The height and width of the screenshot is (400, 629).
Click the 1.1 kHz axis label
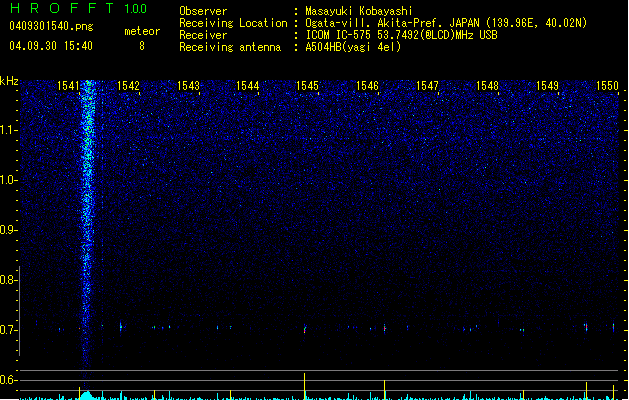coord(8,130)
